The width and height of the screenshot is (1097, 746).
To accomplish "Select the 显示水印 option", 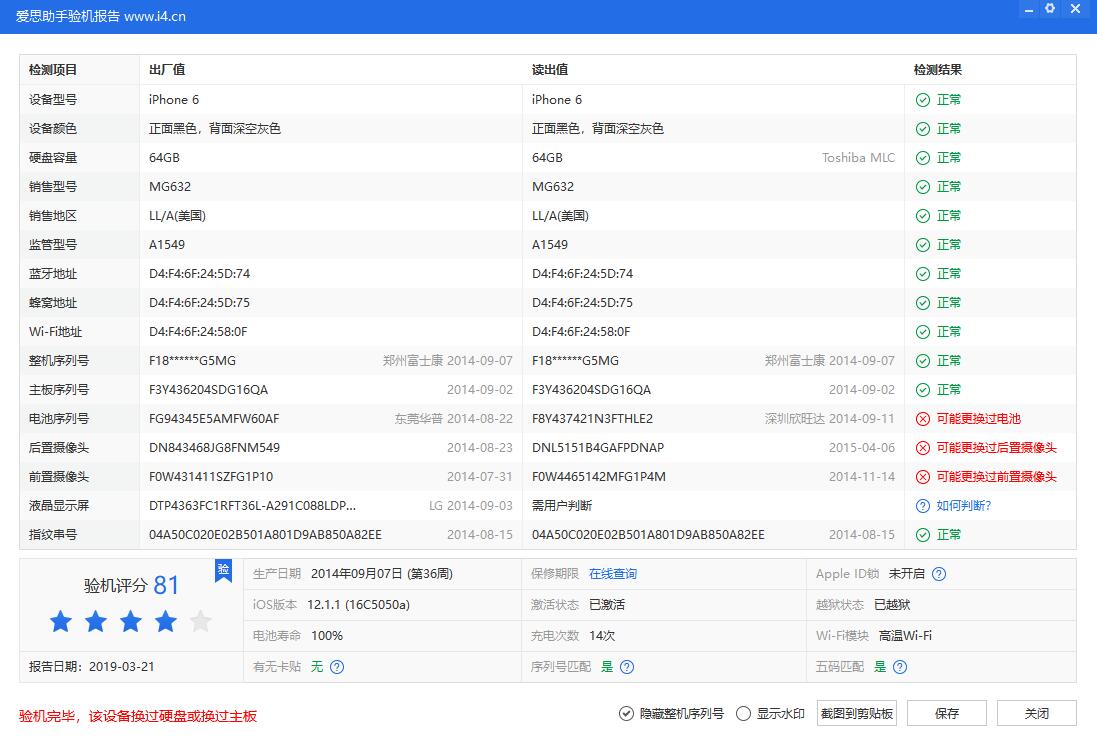I will click(x=742, y=713).
